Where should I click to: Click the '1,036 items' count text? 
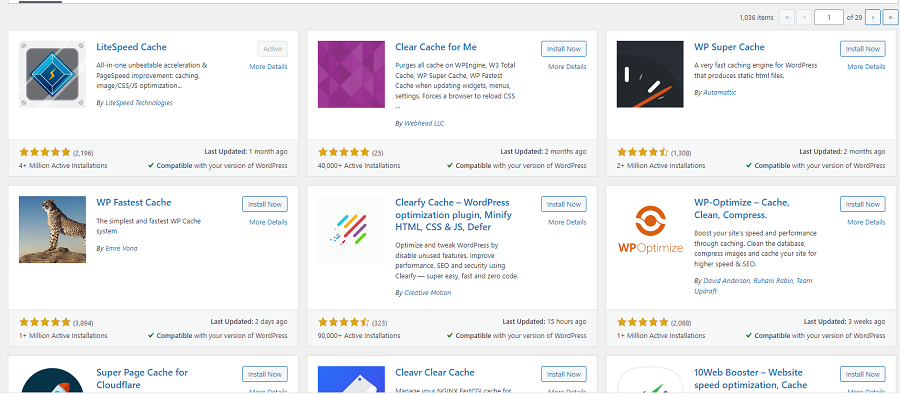[x=757, y=18]
